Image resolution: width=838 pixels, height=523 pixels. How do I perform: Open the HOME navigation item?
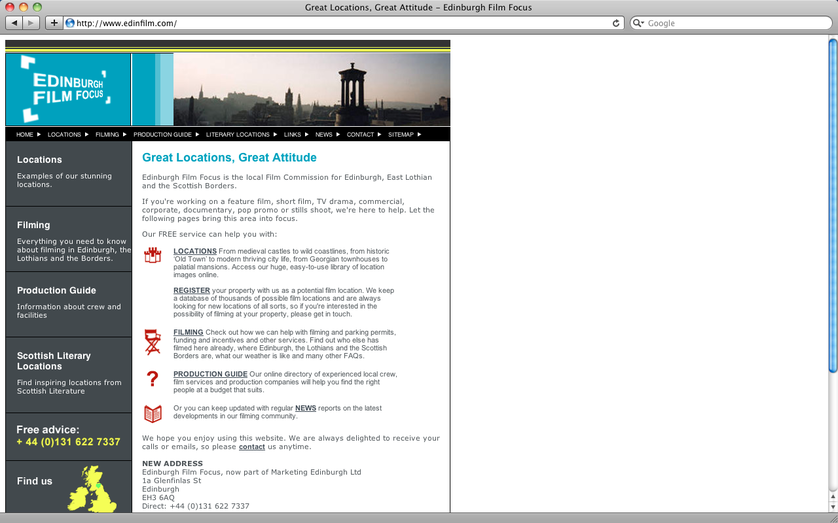(x=25, y=135)
